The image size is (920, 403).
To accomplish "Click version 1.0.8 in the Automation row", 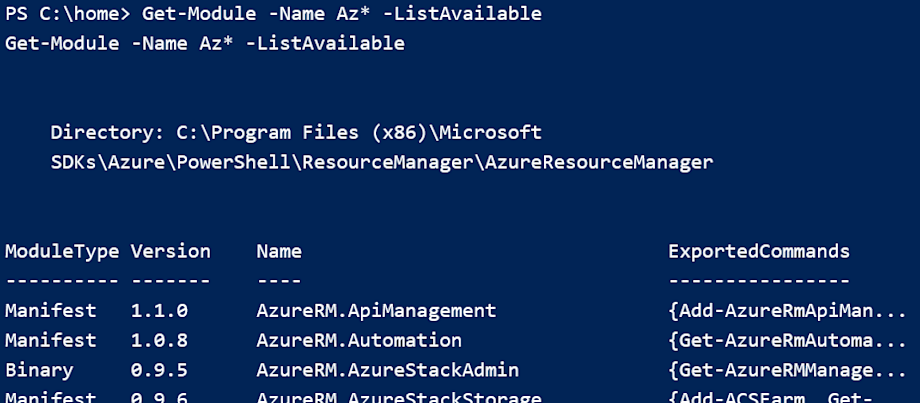I will [x=159, y=341].
